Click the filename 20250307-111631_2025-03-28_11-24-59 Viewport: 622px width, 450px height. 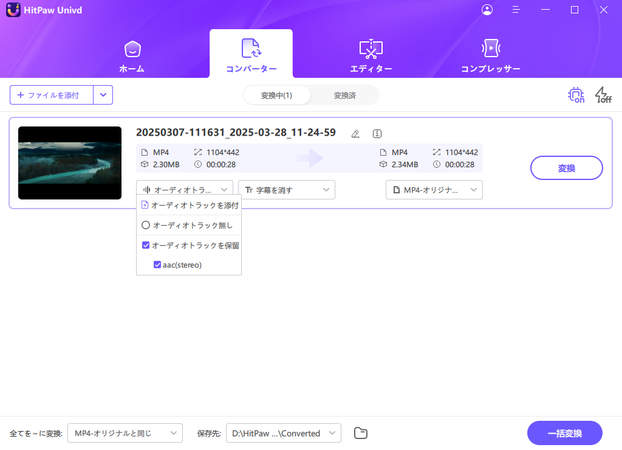click(236, 133)
